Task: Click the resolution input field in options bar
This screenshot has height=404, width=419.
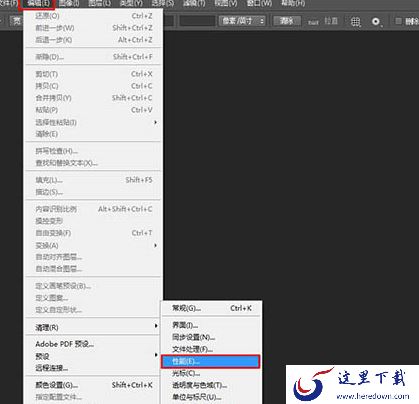Action: 197,21
